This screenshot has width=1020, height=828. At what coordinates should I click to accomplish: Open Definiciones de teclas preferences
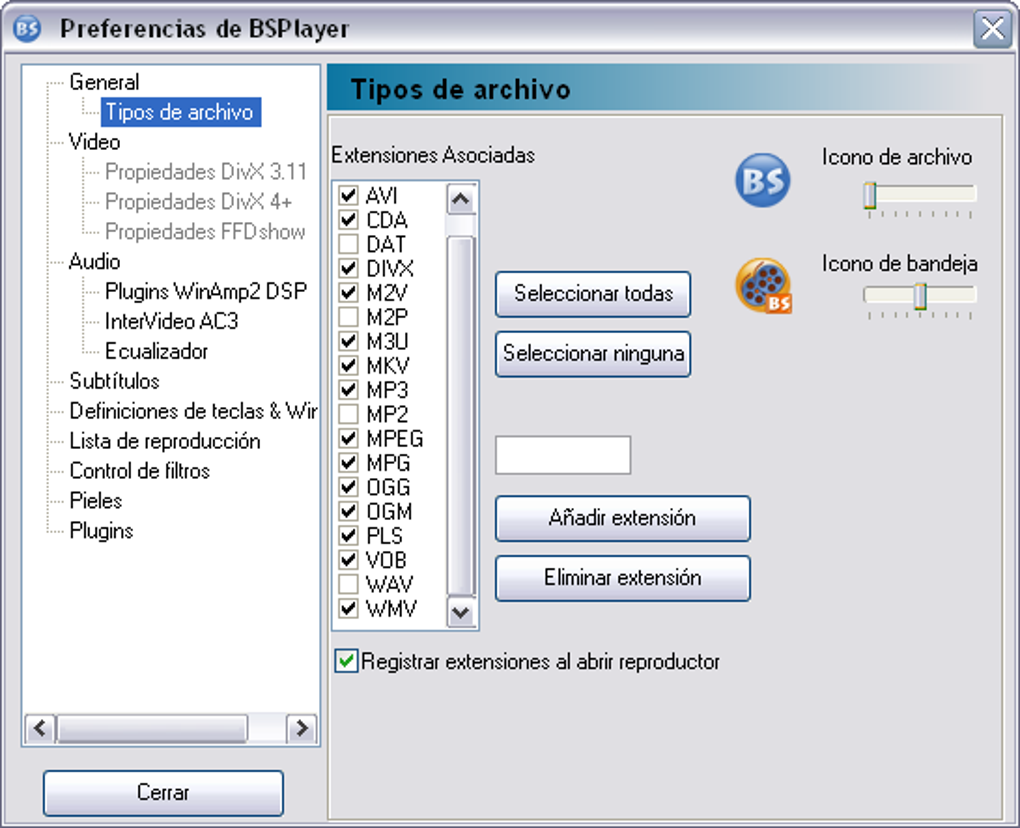coord(193,411)
